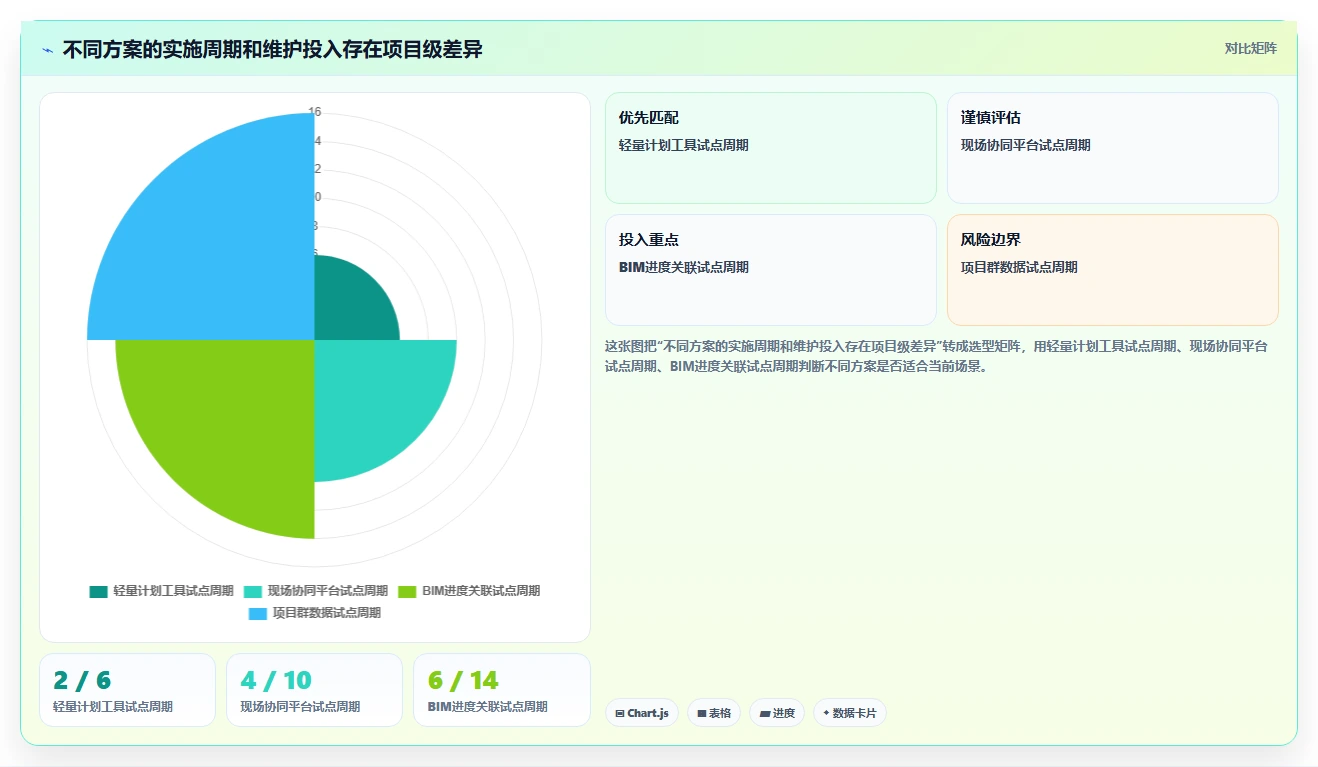This screenshot has height=767, width=1318.
Task: Toggle legend swatch for BIM进度关联试点周期
Action: click(407, 591)
